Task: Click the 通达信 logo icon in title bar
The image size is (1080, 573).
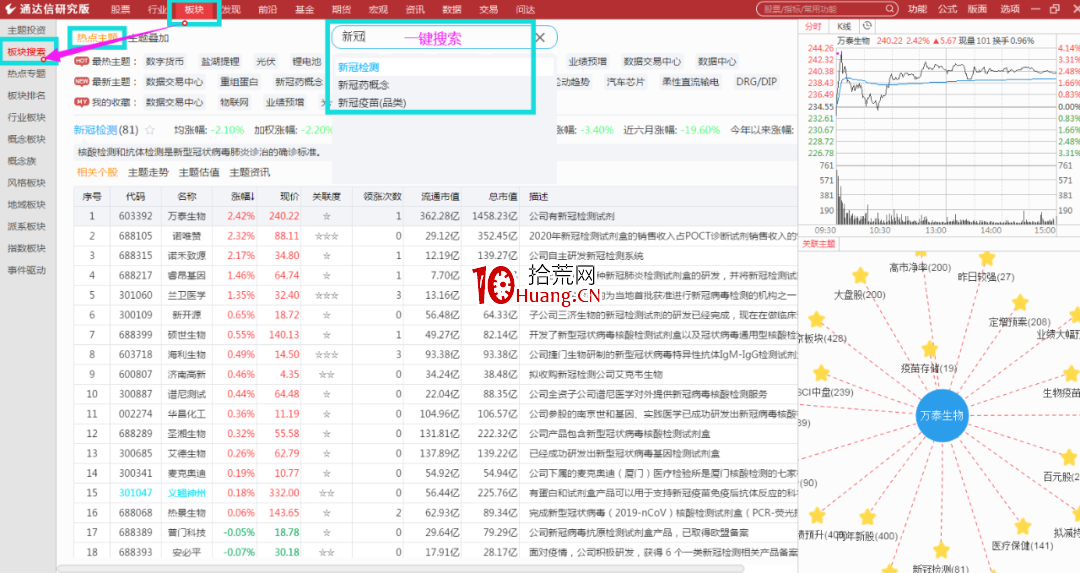Action: (x=10, y=9)
